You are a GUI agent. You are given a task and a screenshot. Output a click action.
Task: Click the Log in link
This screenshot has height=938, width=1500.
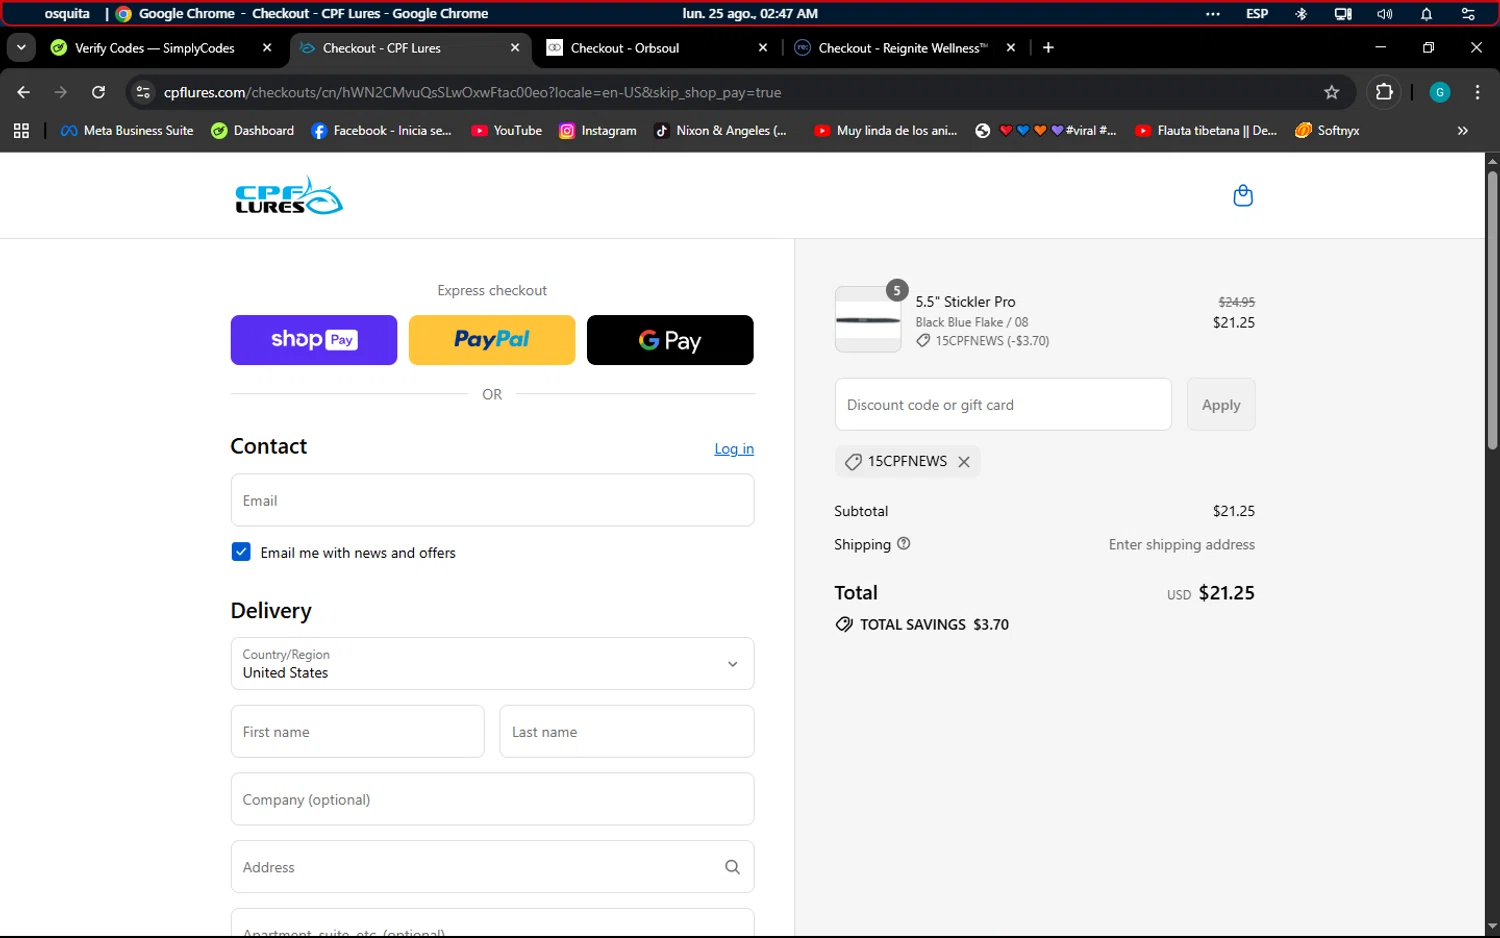click(x=734, y=449)
